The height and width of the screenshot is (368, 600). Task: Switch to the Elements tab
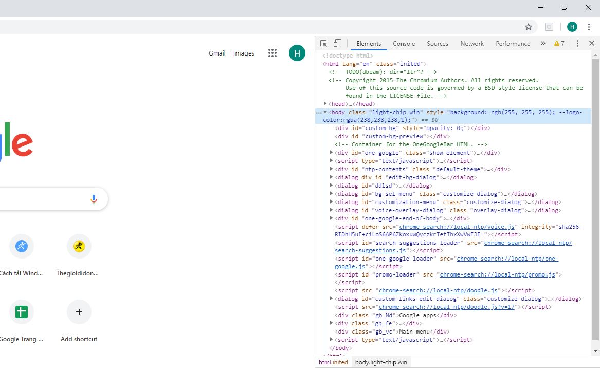click(x=368, y=44)
